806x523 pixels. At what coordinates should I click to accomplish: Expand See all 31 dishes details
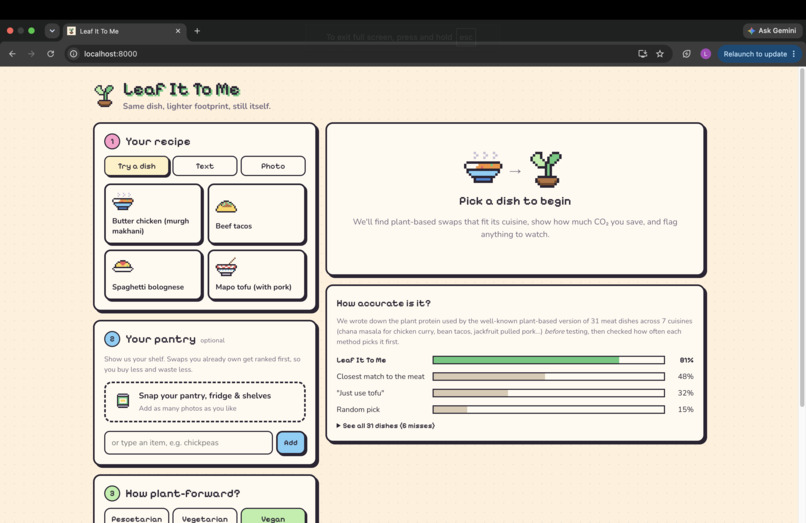point(386,426)
